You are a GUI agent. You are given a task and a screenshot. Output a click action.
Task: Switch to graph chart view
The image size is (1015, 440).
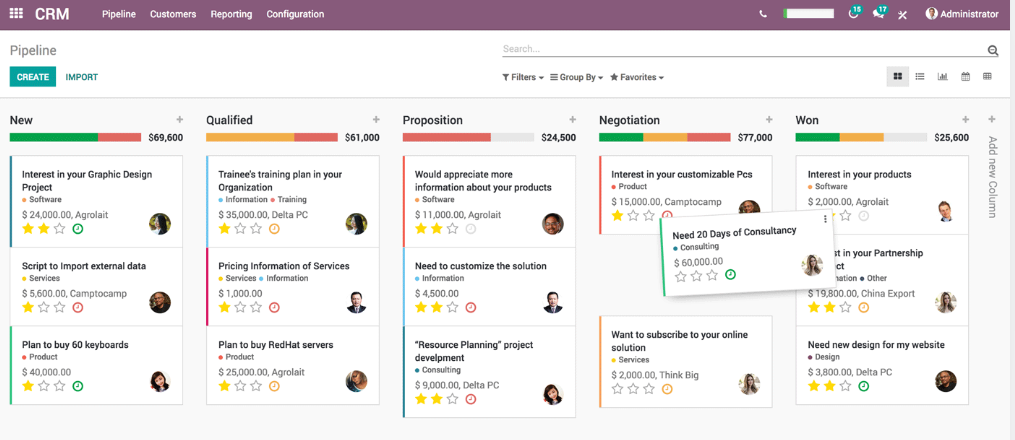[942, 76]
